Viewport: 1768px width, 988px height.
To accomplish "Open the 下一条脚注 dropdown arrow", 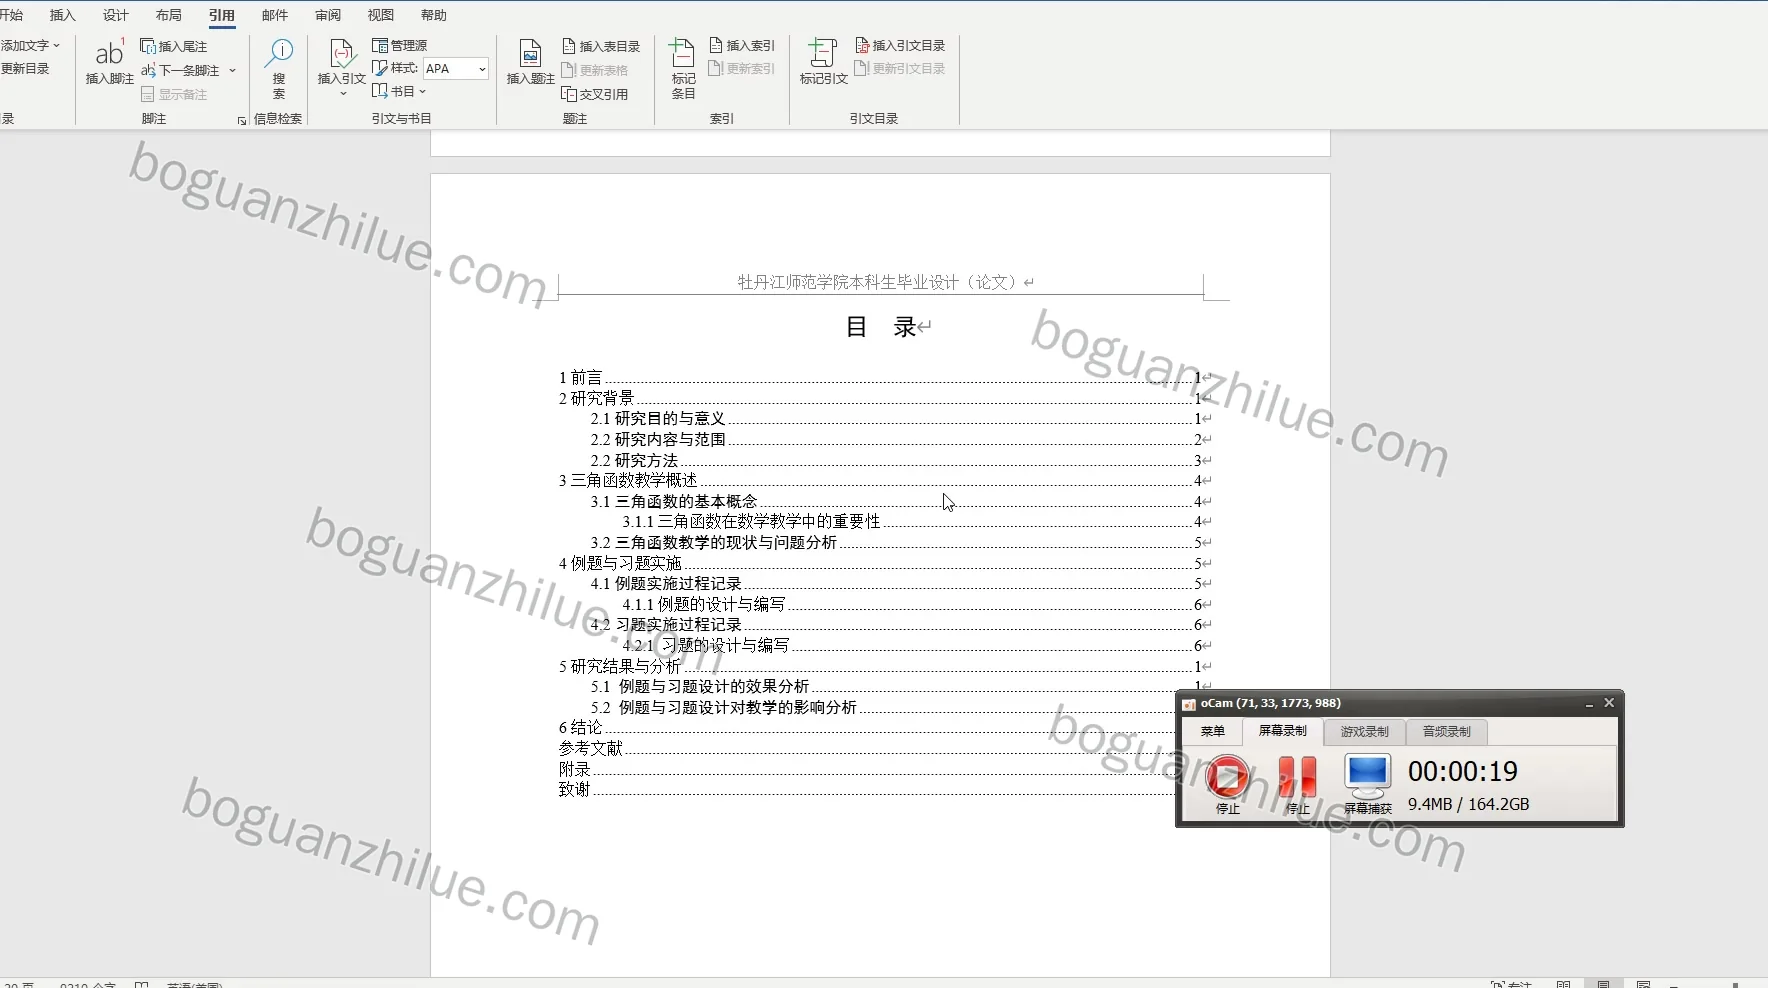I will pos(232,70).
